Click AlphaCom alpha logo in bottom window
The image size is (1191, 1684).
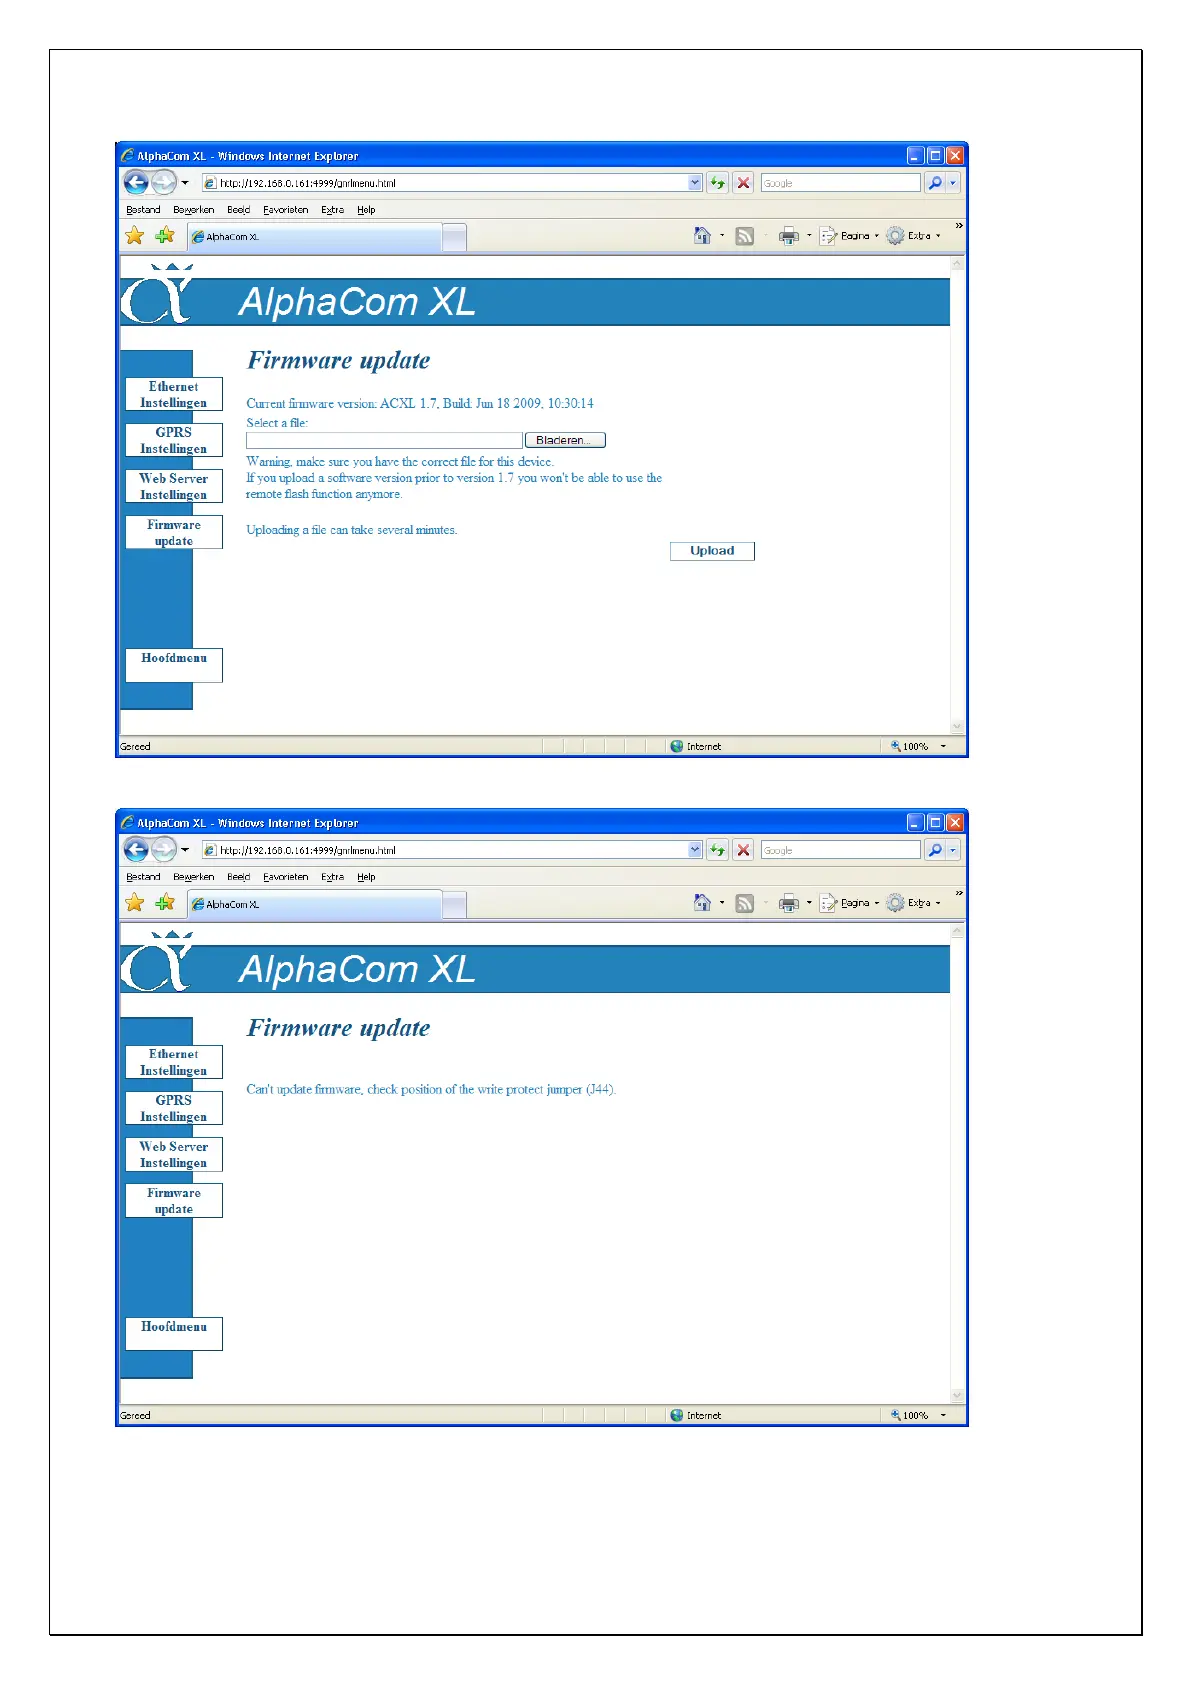[157, 961]
